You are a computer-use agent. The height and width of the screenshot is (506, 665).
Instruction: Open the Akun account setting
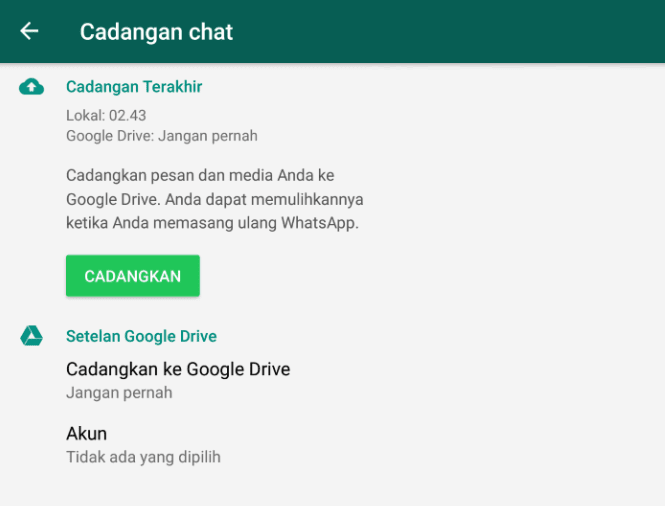tap(332, 445)
